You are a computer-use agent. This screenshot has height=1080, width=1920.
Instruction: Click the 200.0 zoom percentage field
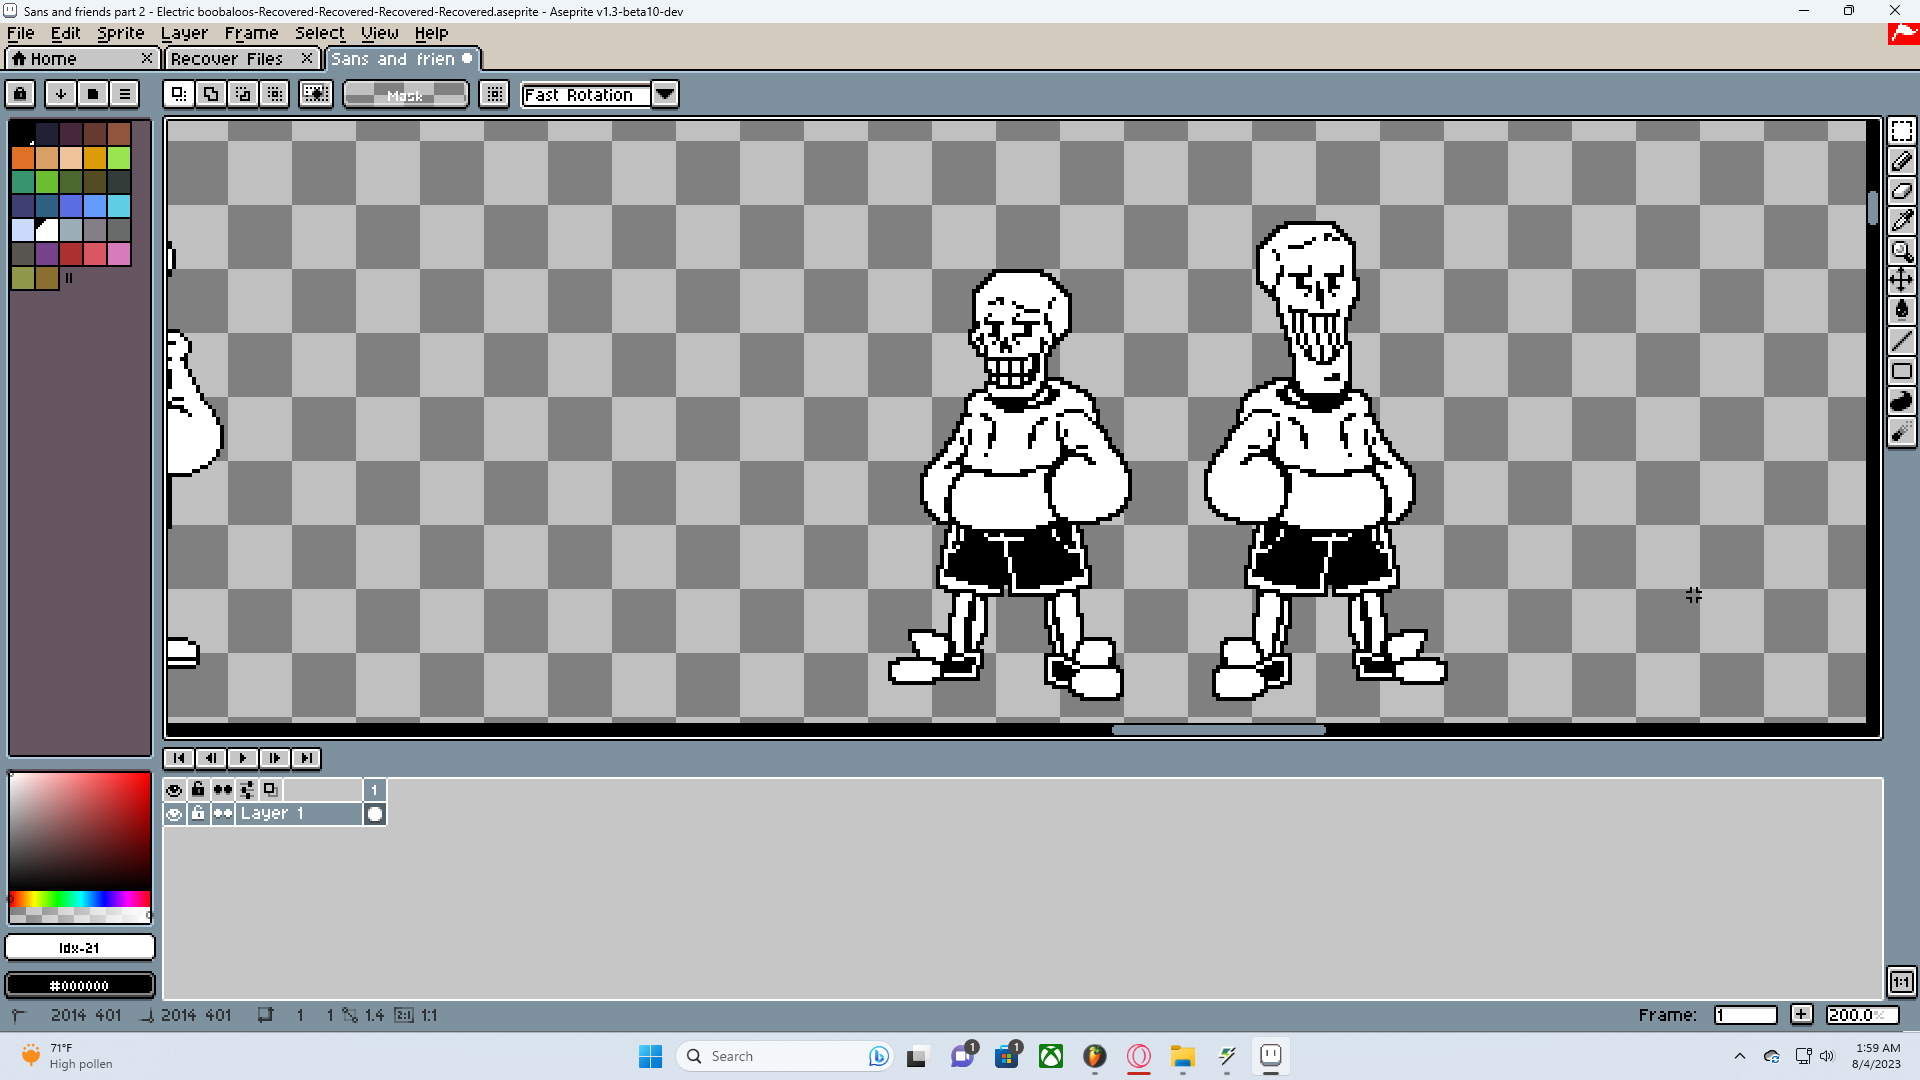tap(1861, 1015)
